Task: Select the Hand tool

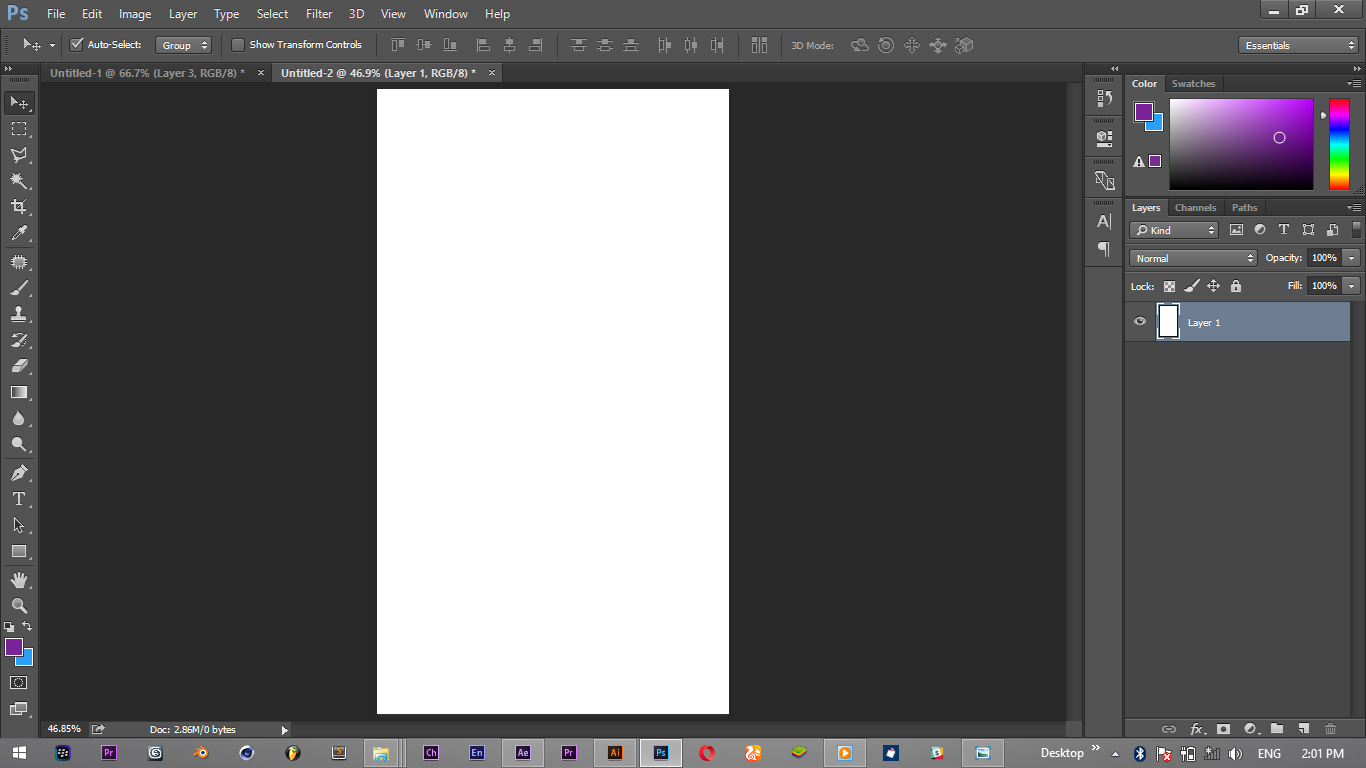Action: (19, 580)
